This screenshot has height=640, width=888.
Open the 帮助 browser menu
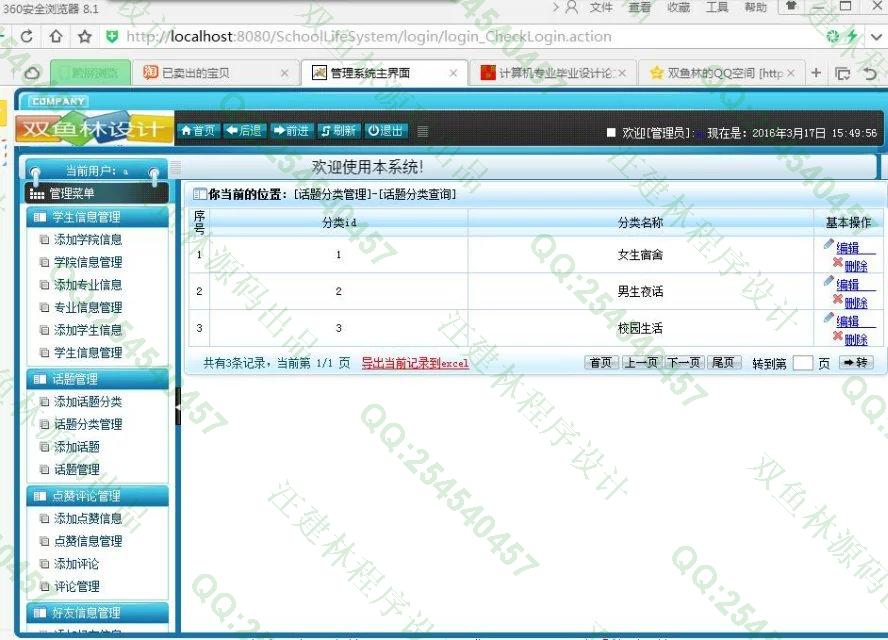(755, 7)
